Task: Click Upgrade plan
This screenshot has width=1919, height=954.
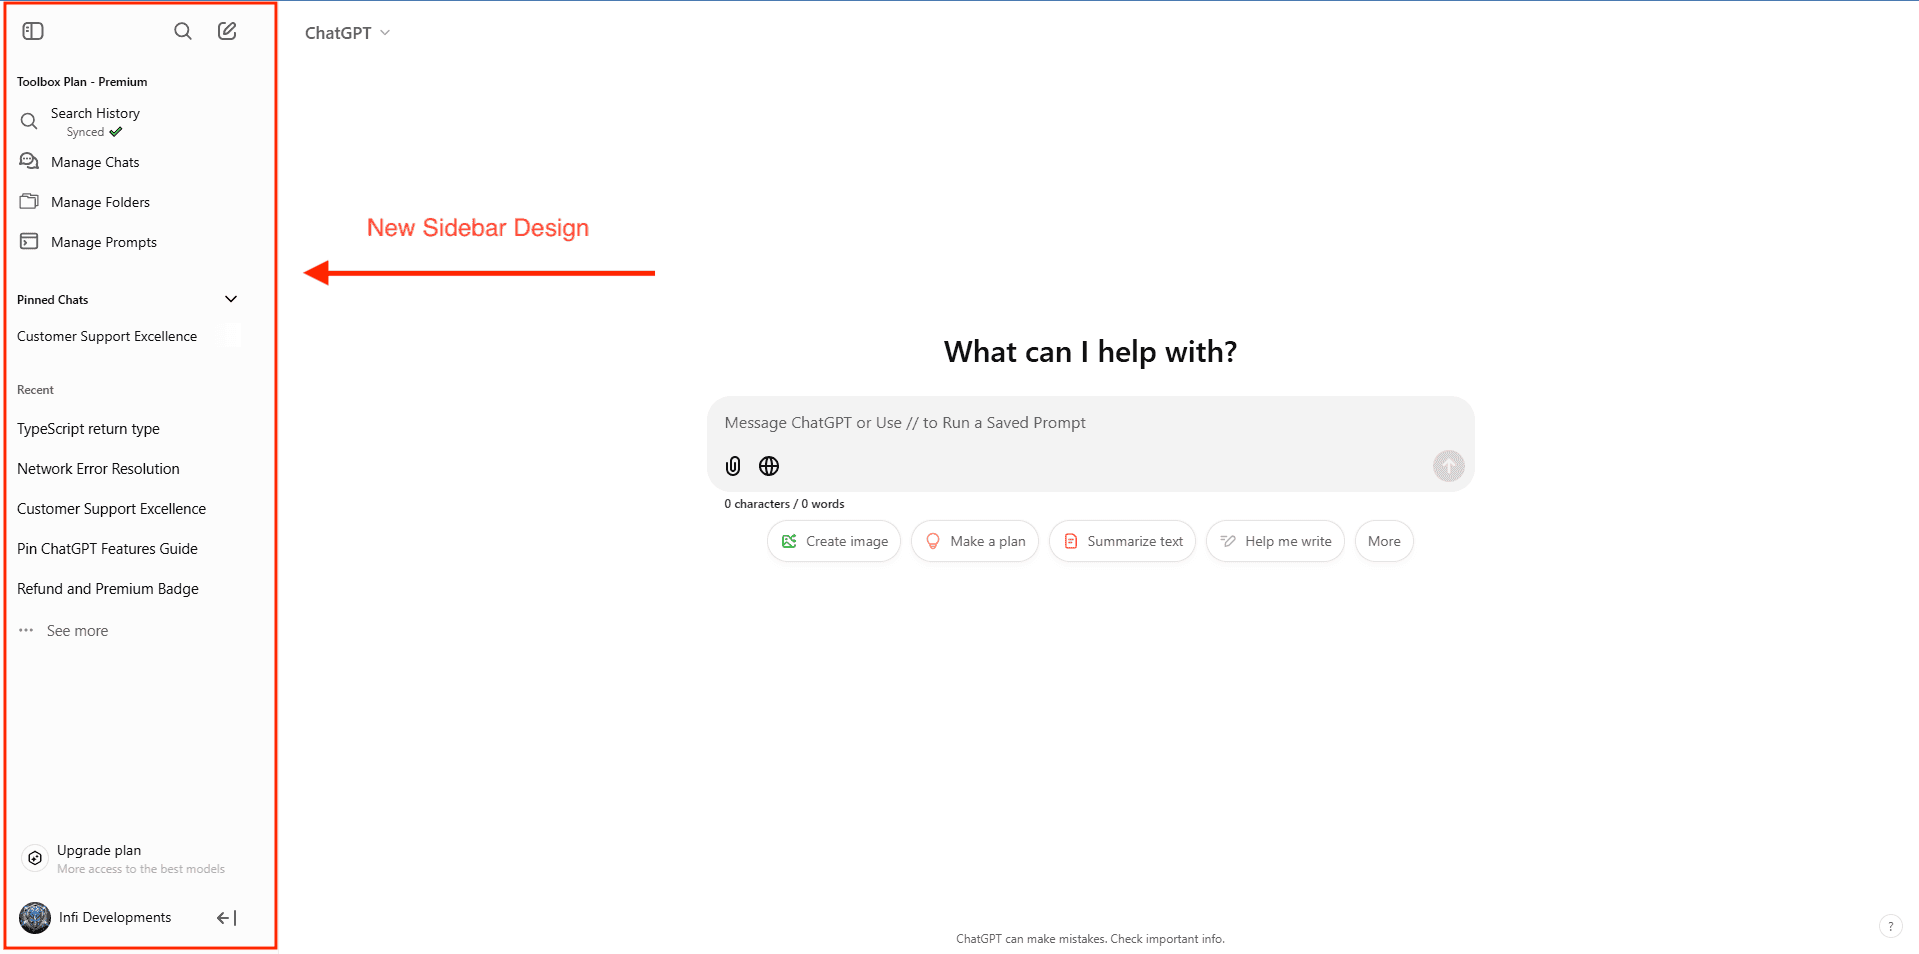Action: click(99, 851)
